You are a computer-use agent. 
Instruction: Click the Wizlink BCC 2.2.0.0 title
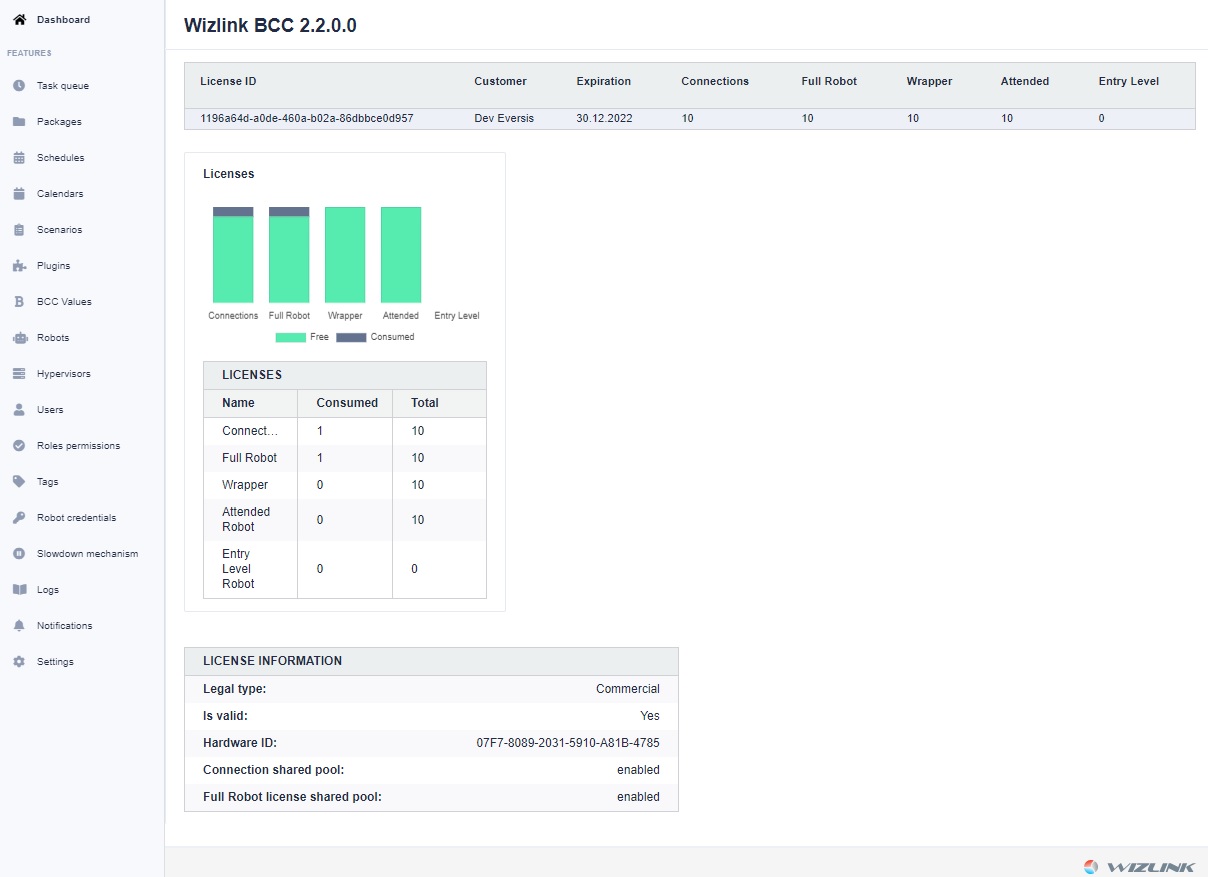(270, 26)
